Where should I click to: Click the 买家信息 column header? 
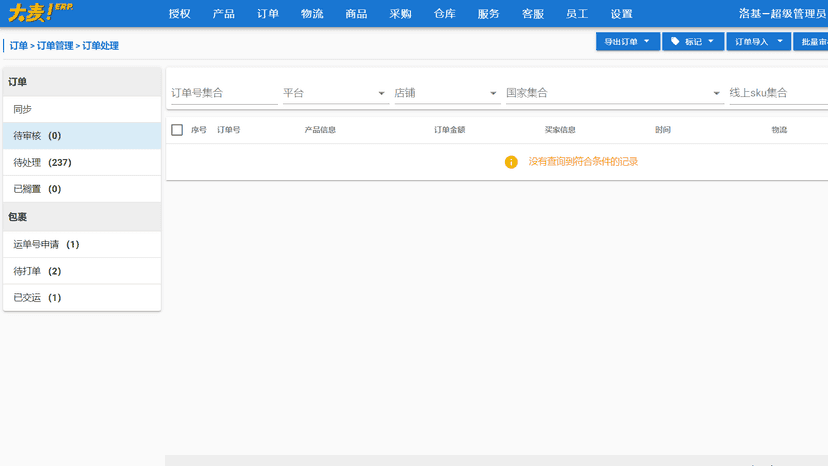(560, 130)
